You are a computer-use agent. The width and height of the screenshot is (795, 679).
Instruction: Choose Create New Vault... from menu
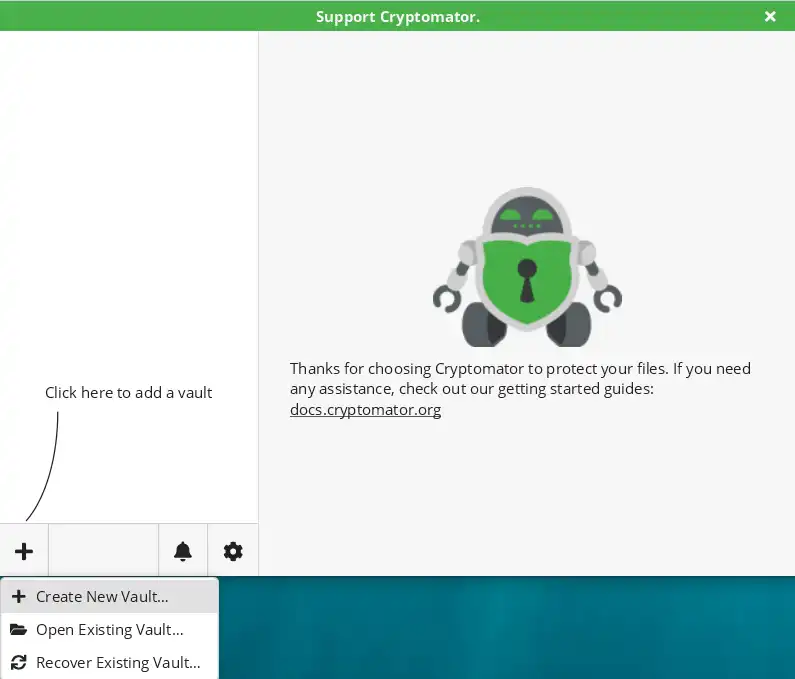click(x=110, y=596)
